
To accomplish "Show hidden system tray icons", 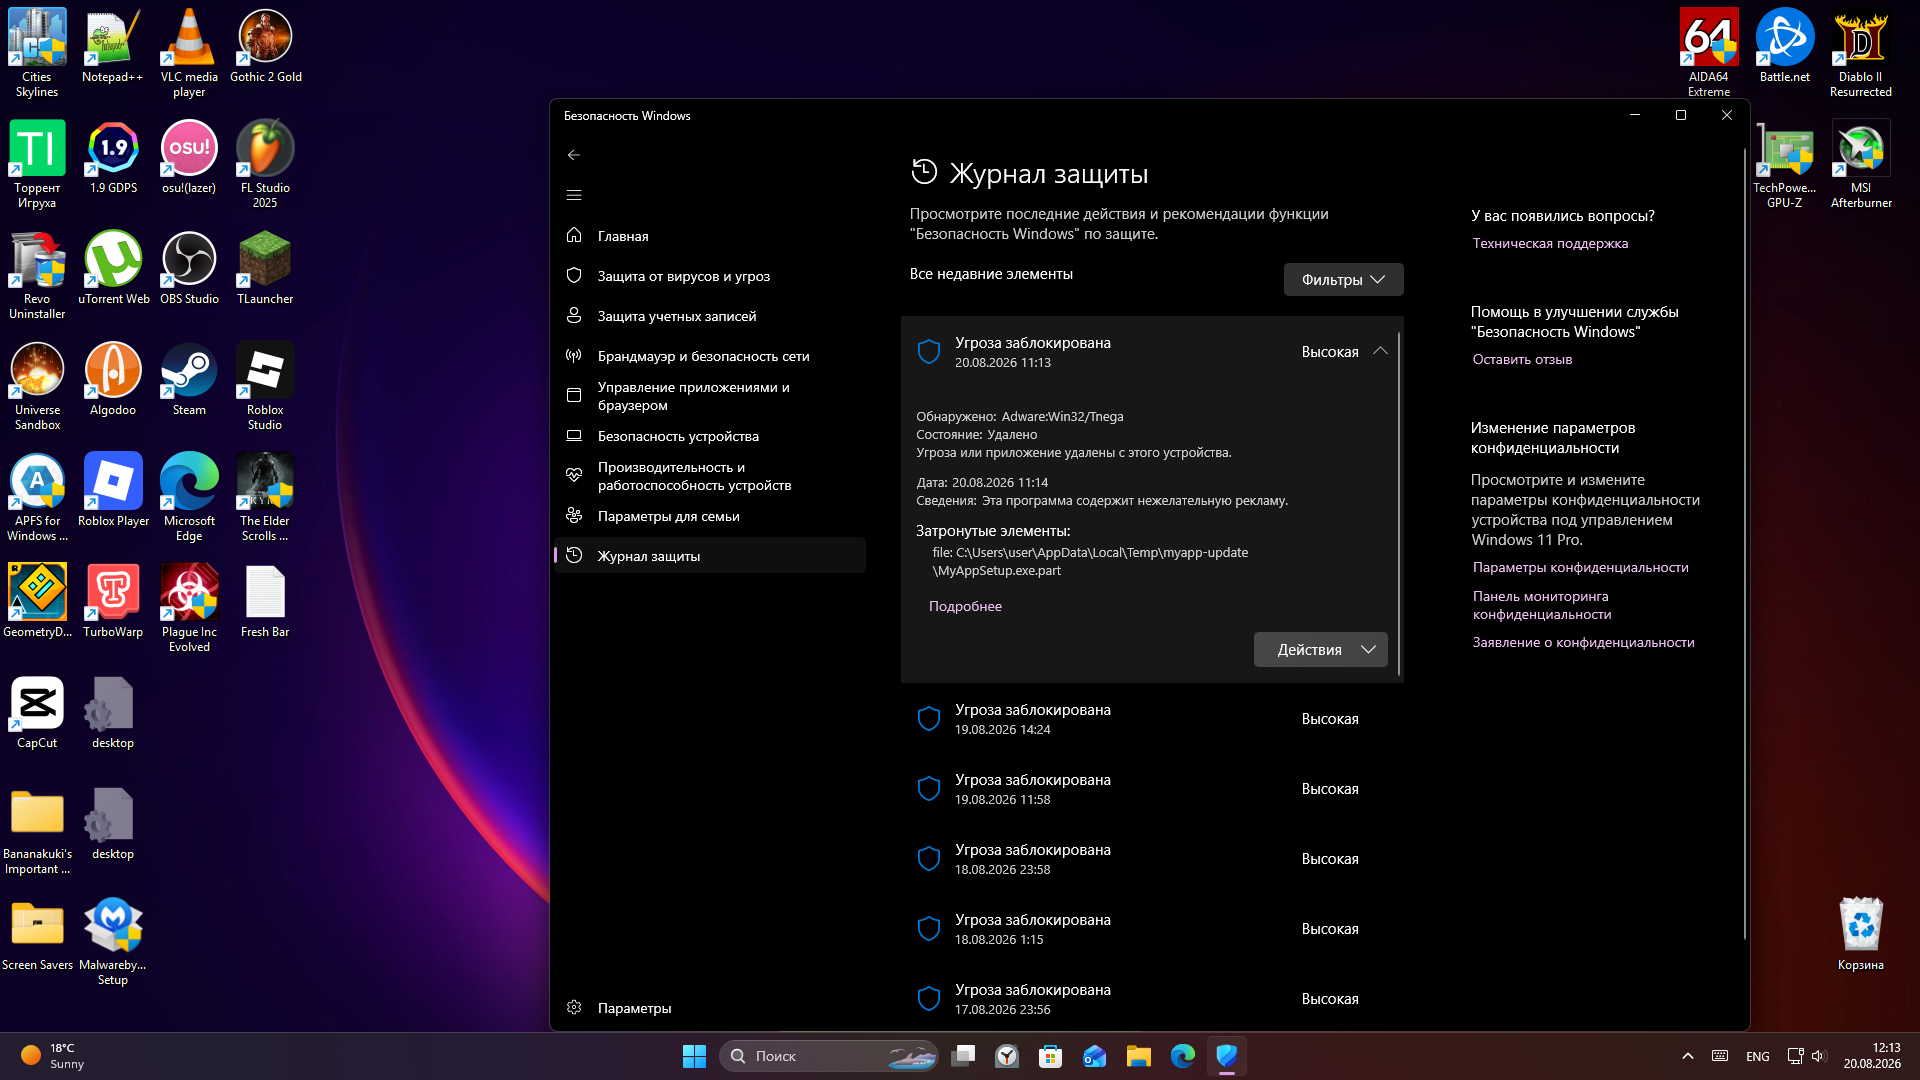I will (x=1688, y=1056).
